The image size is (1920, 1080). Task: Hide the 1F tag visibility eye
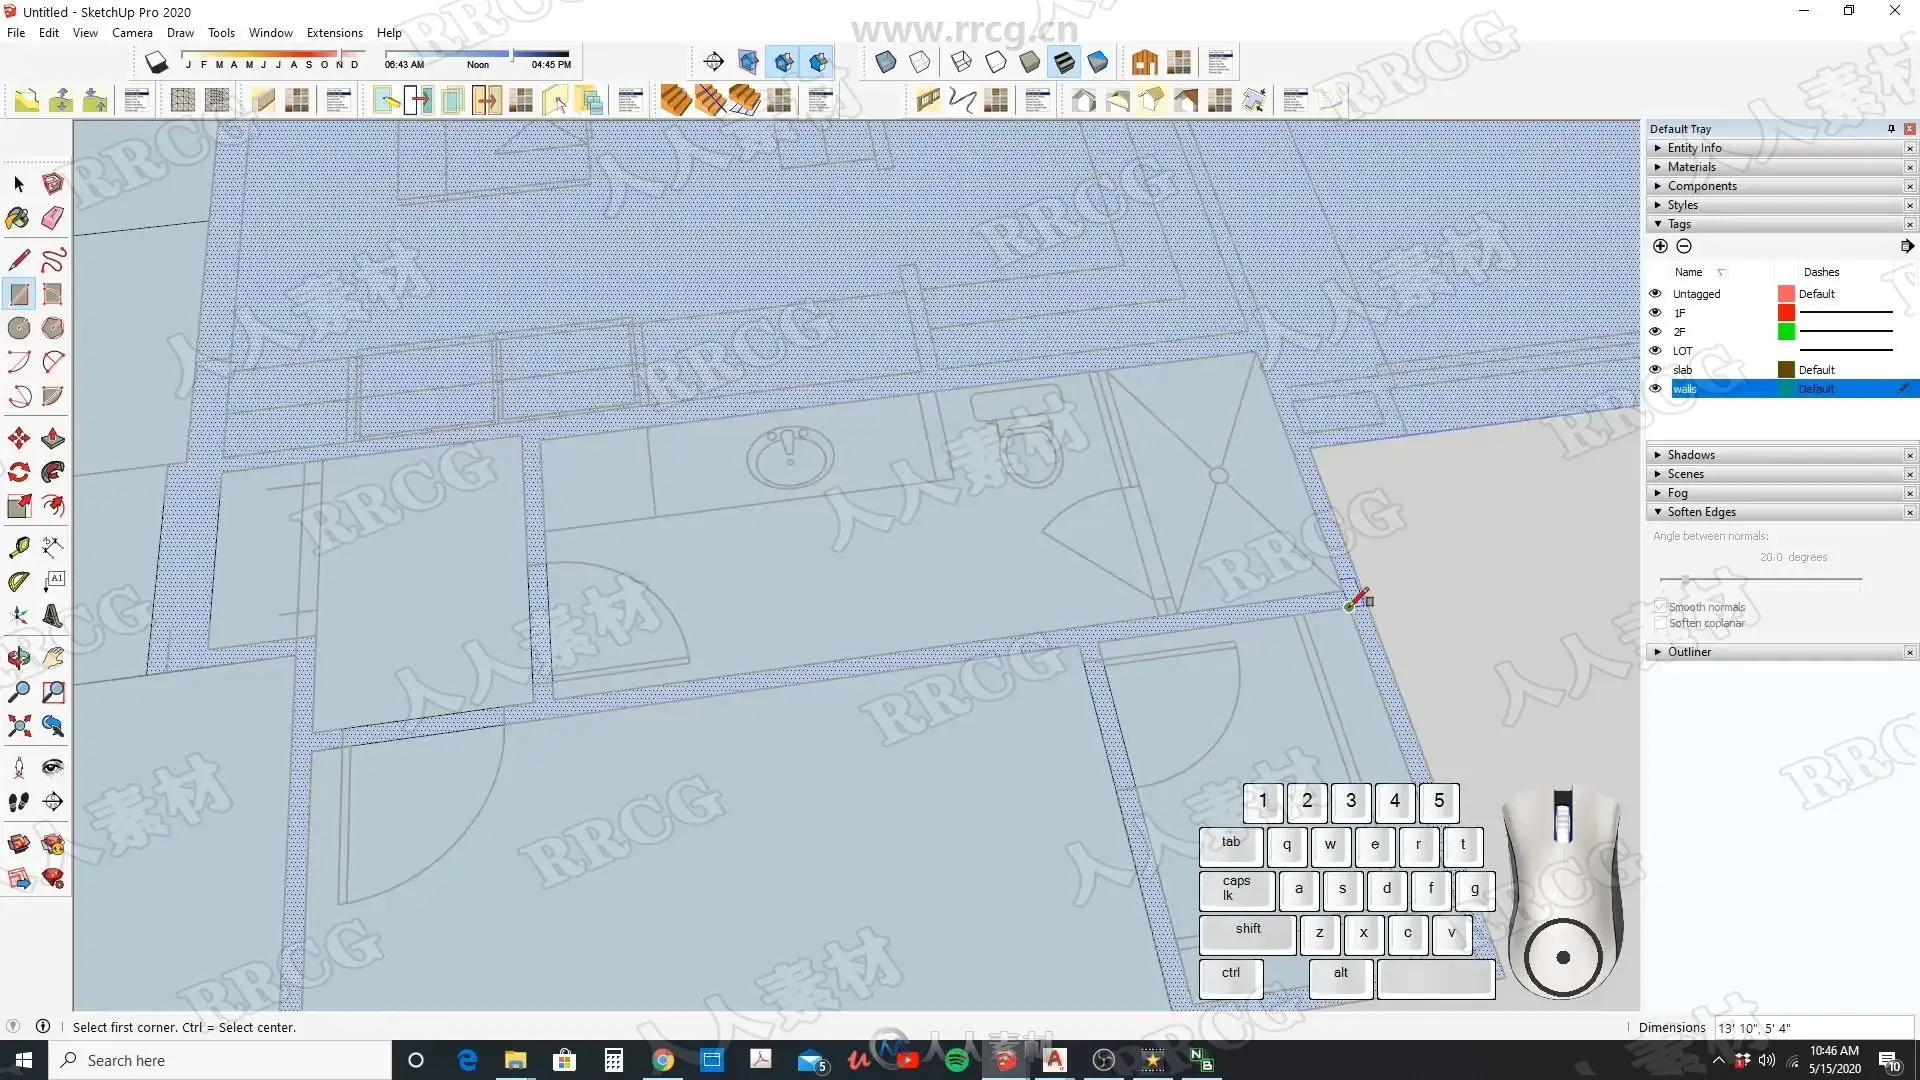tap(1655, 313)
